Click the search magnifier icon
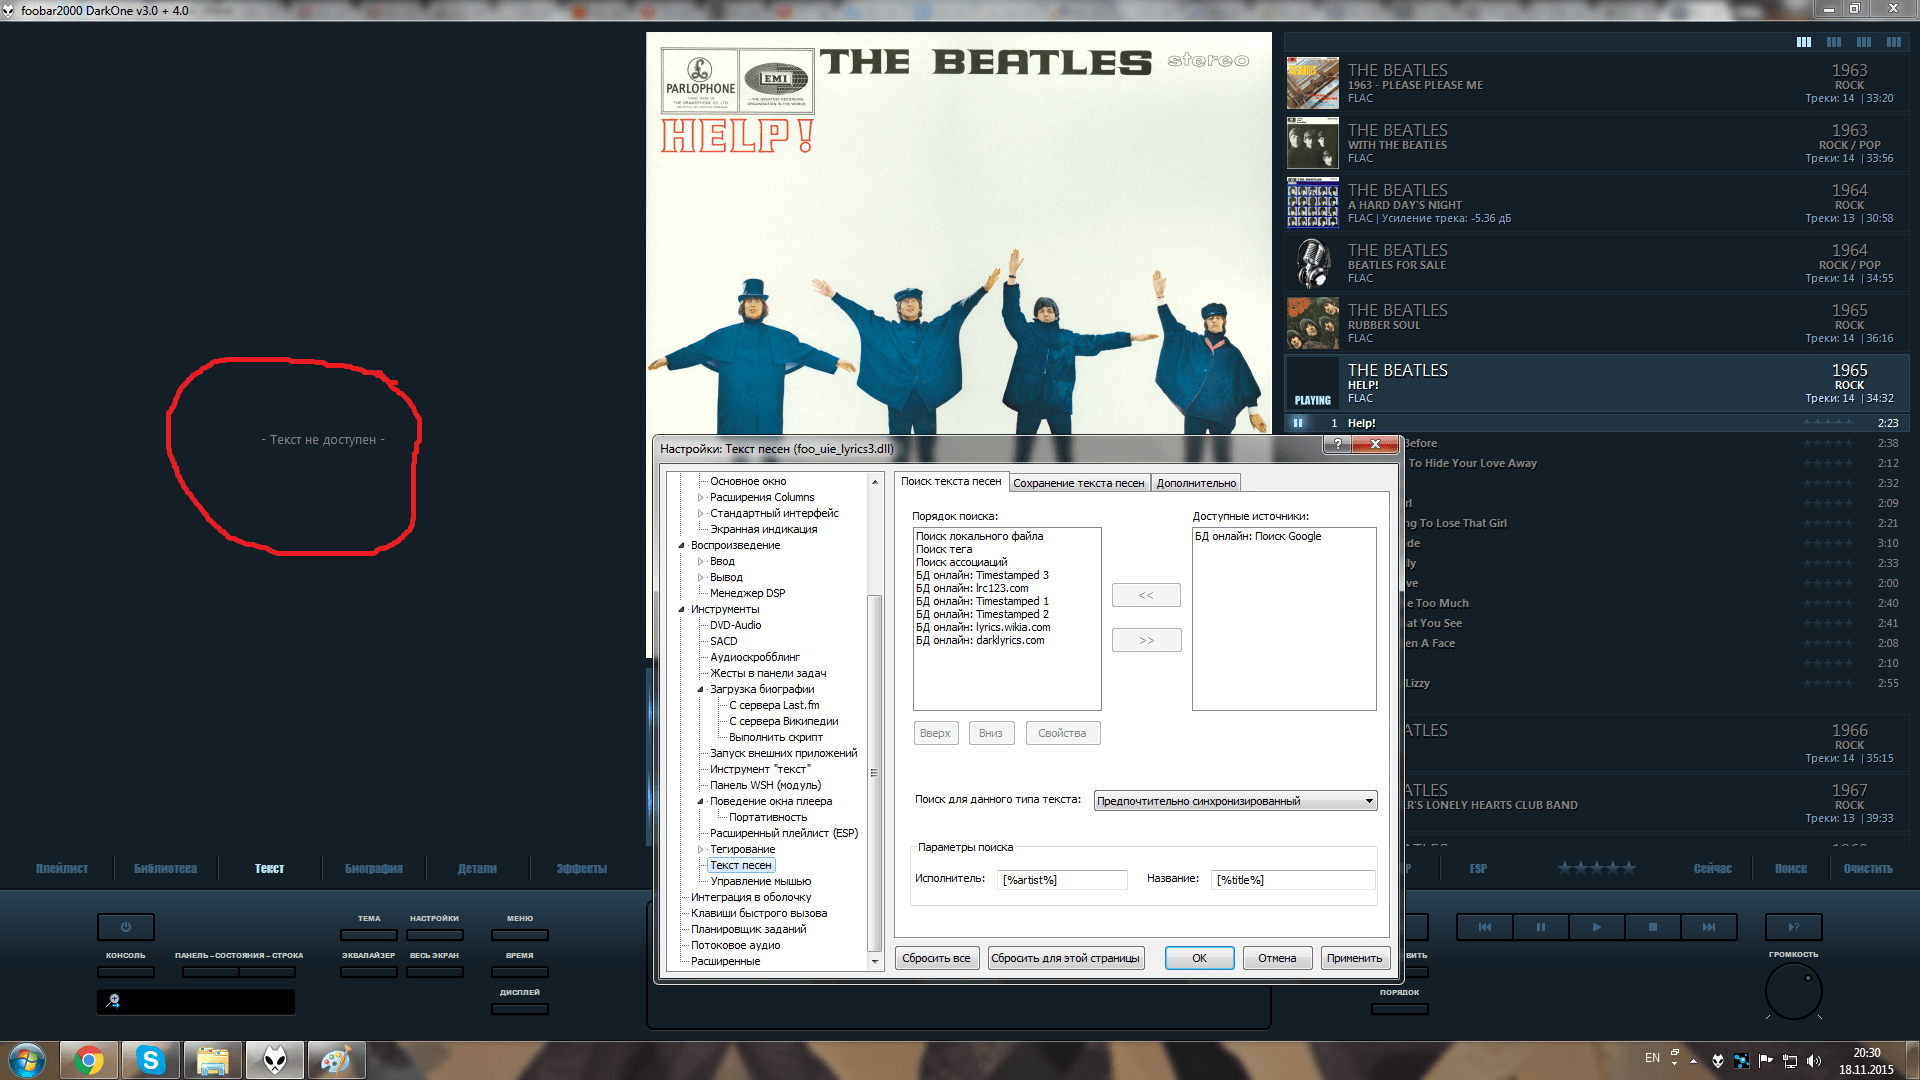This screenshot has height=1080, width=1920. click(x=113, y=1001)
